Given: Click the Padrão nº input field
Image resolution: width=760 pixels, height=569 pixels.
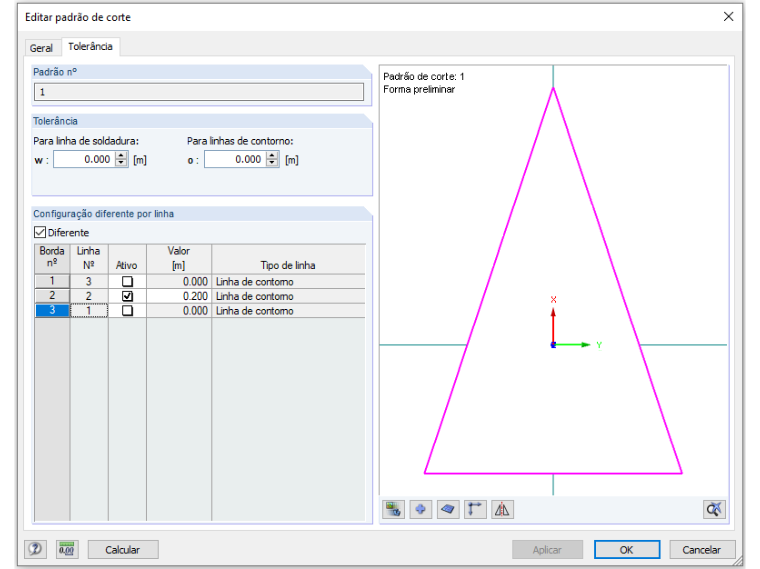Looking at the screenshot, I should (x=199, y=92).
